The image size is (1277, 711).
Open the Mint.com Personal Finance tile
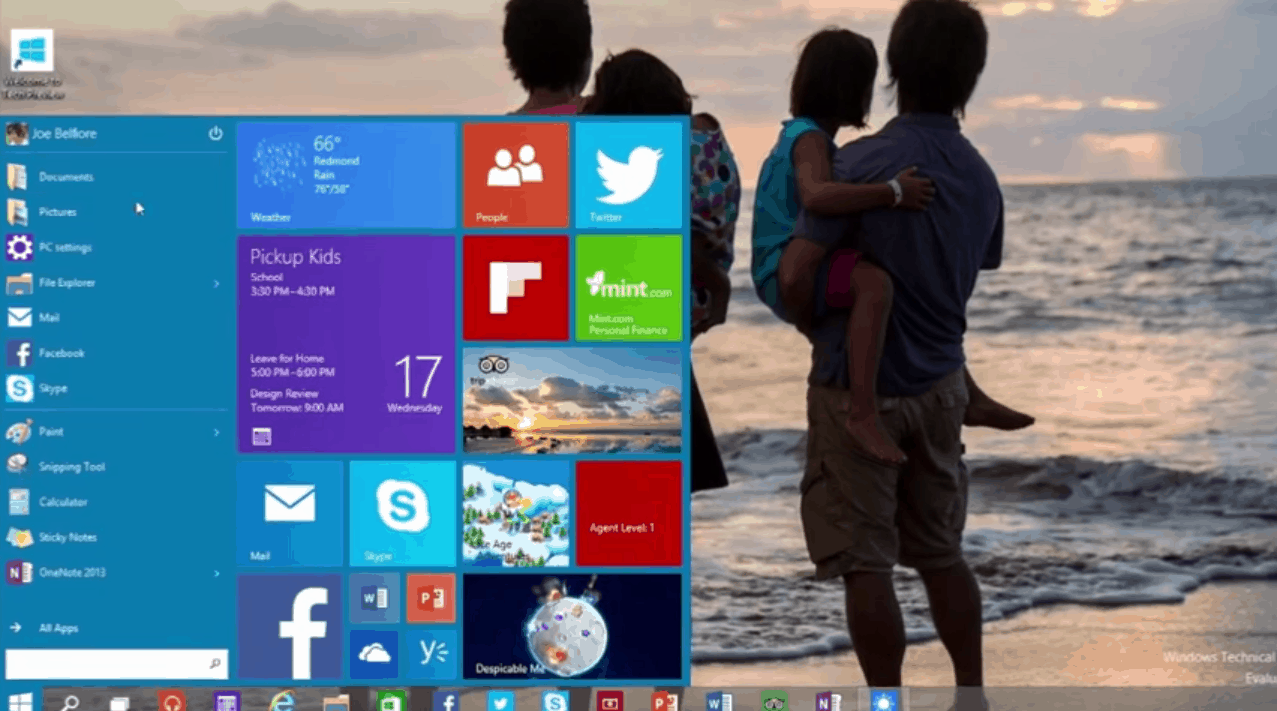tap(629, 288)
